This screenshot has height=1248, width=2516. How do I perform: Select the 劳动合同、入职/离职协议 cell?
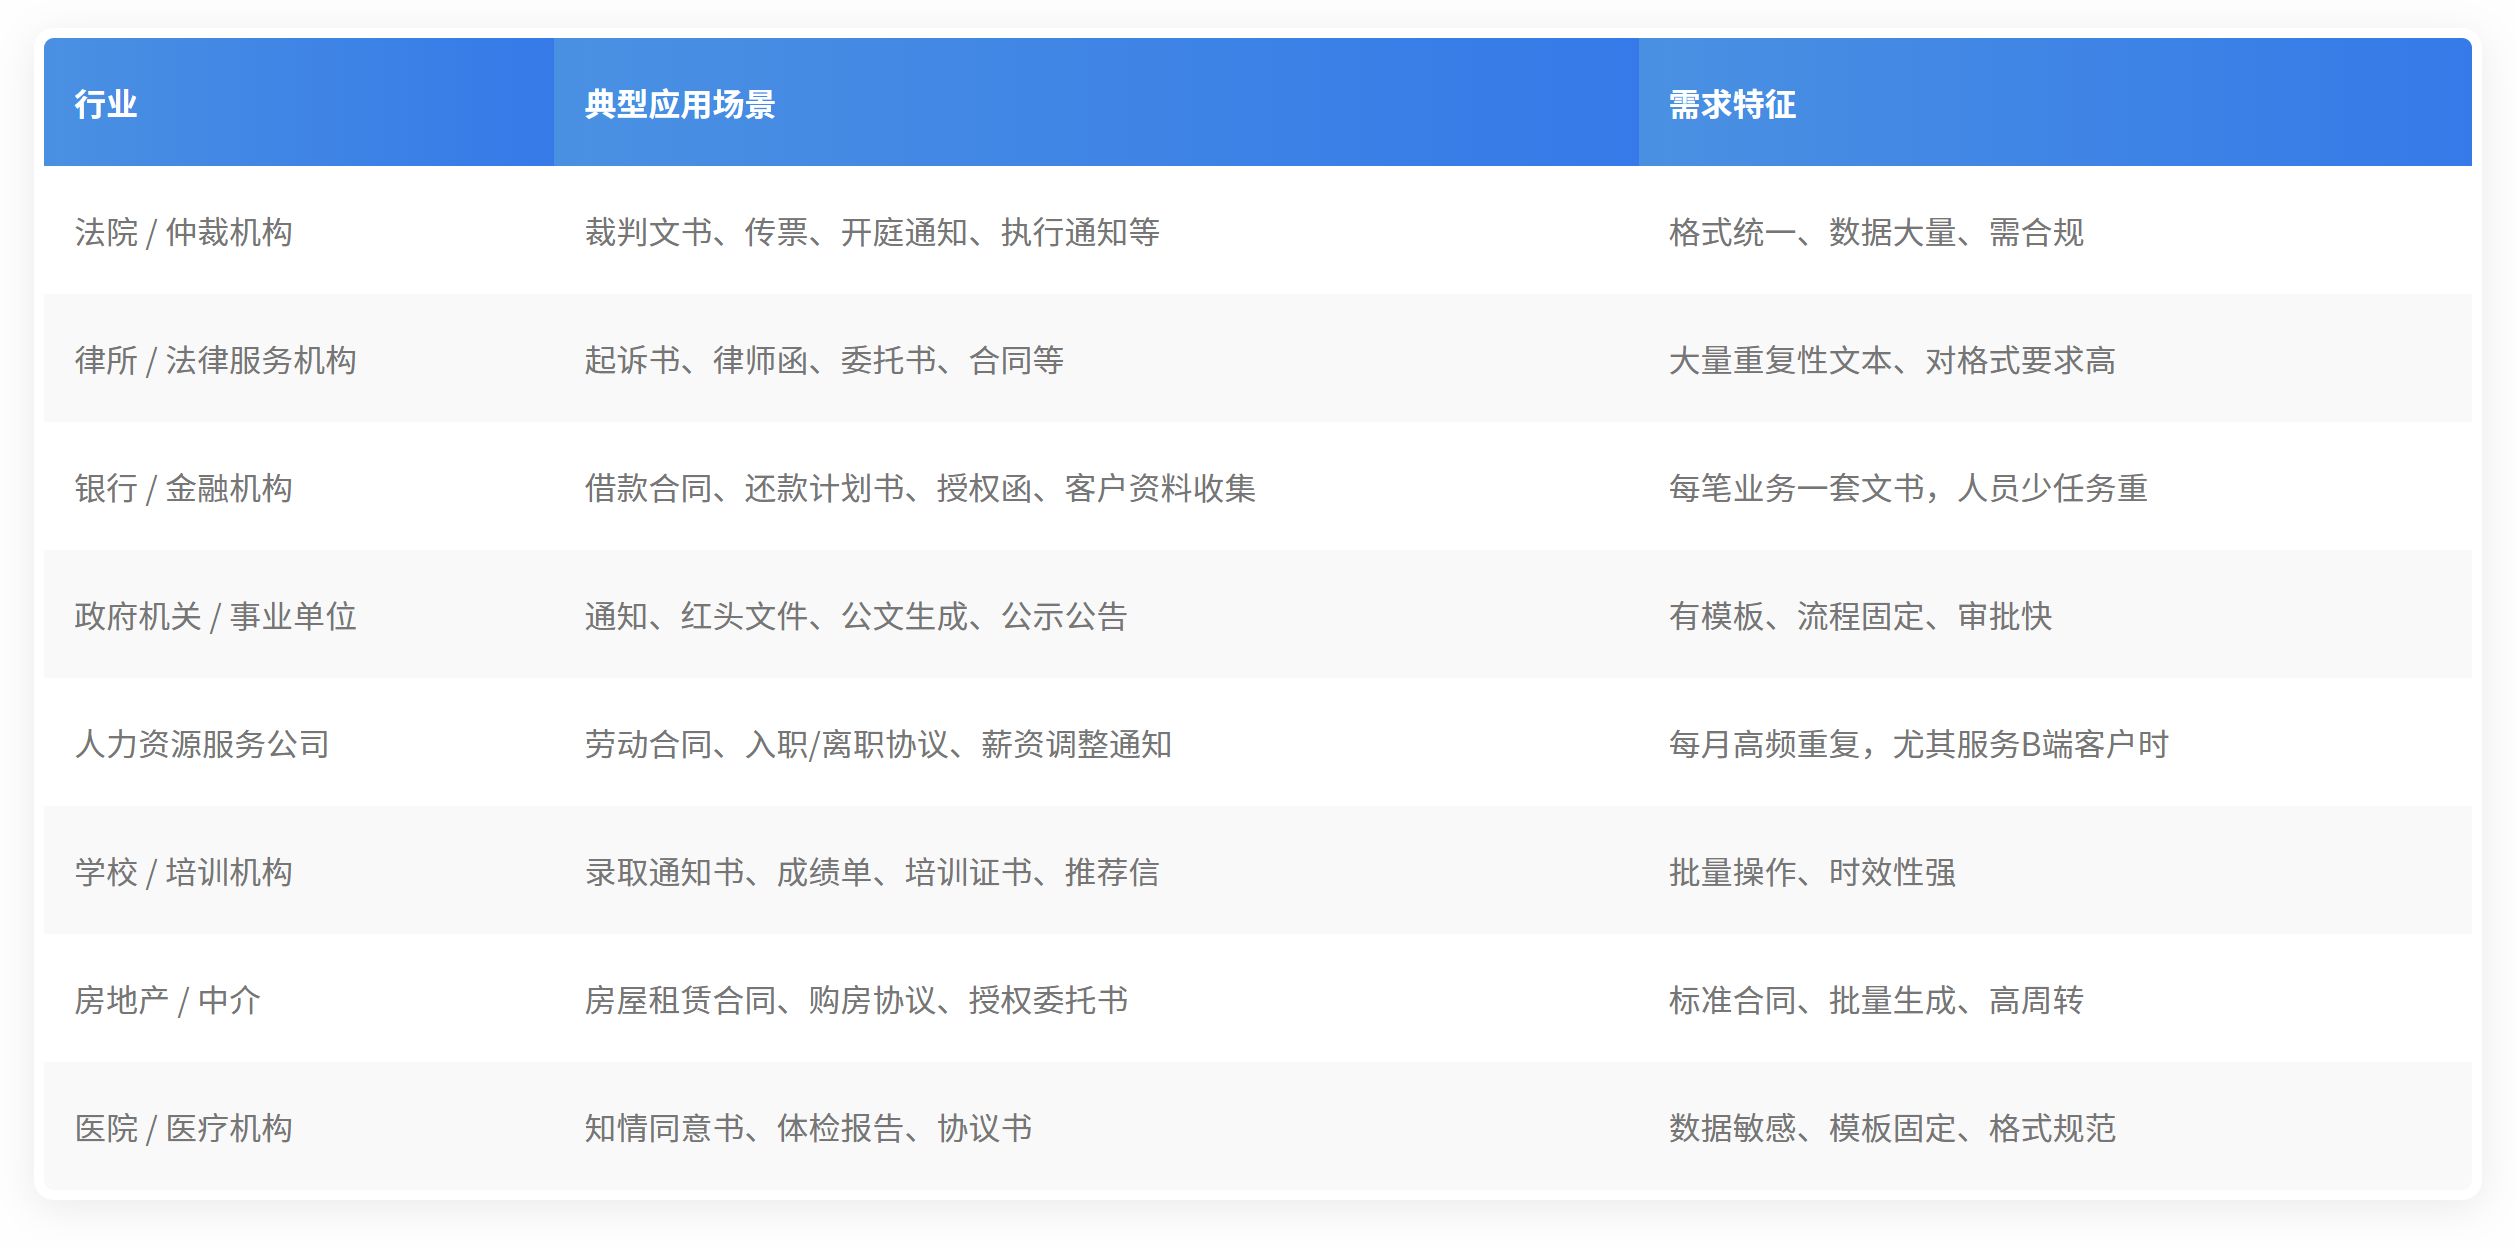pos(878,744)
